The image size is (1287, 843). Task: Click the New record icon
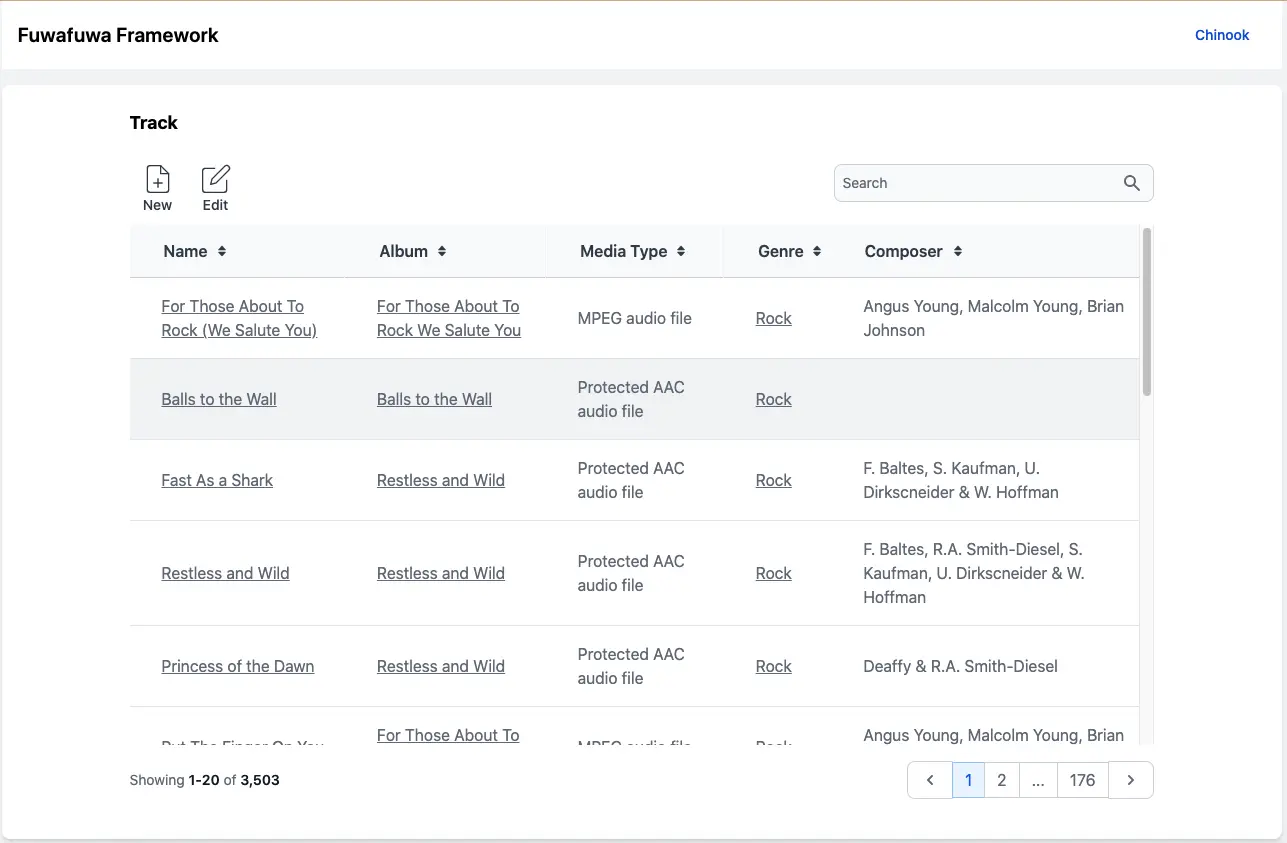click(157, 180)
